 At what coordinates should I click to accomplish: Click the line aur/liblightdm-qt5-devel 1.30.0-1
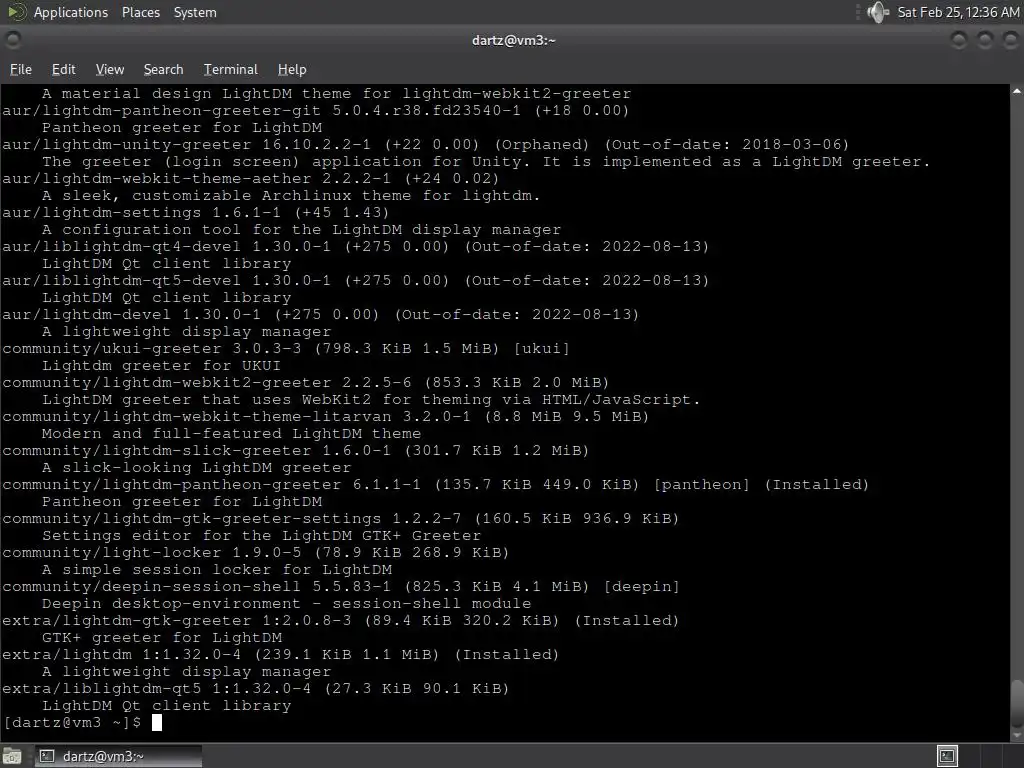pos(167,280)
